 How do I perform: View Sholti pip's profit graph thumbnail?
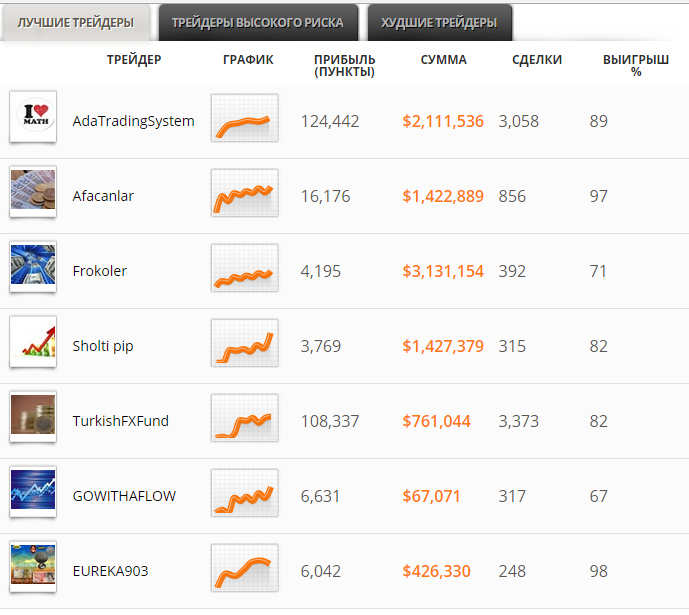pyautogui.click(x=244, y=343)
